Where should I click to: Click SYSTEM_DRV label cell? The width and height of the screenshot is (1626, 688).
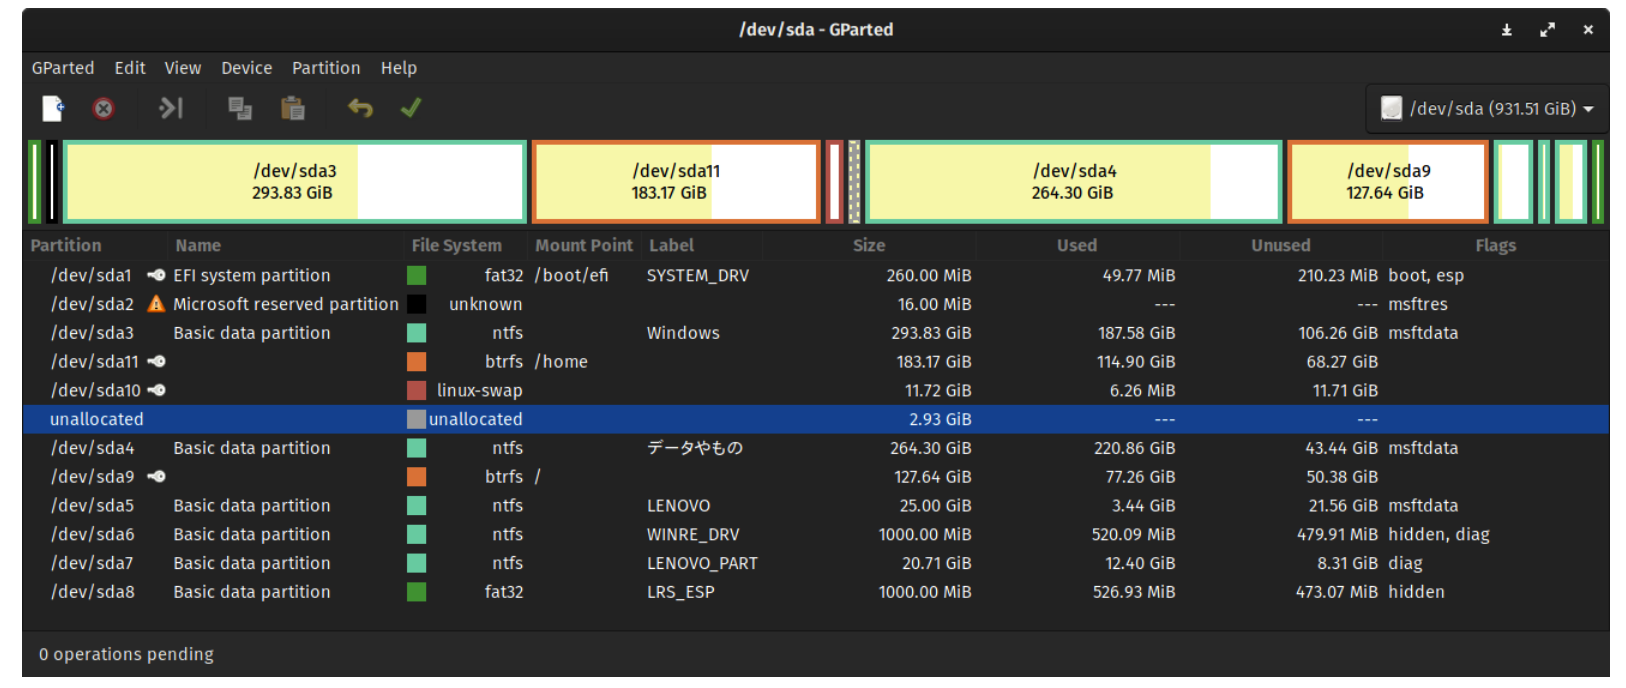(x=698, y=275)
